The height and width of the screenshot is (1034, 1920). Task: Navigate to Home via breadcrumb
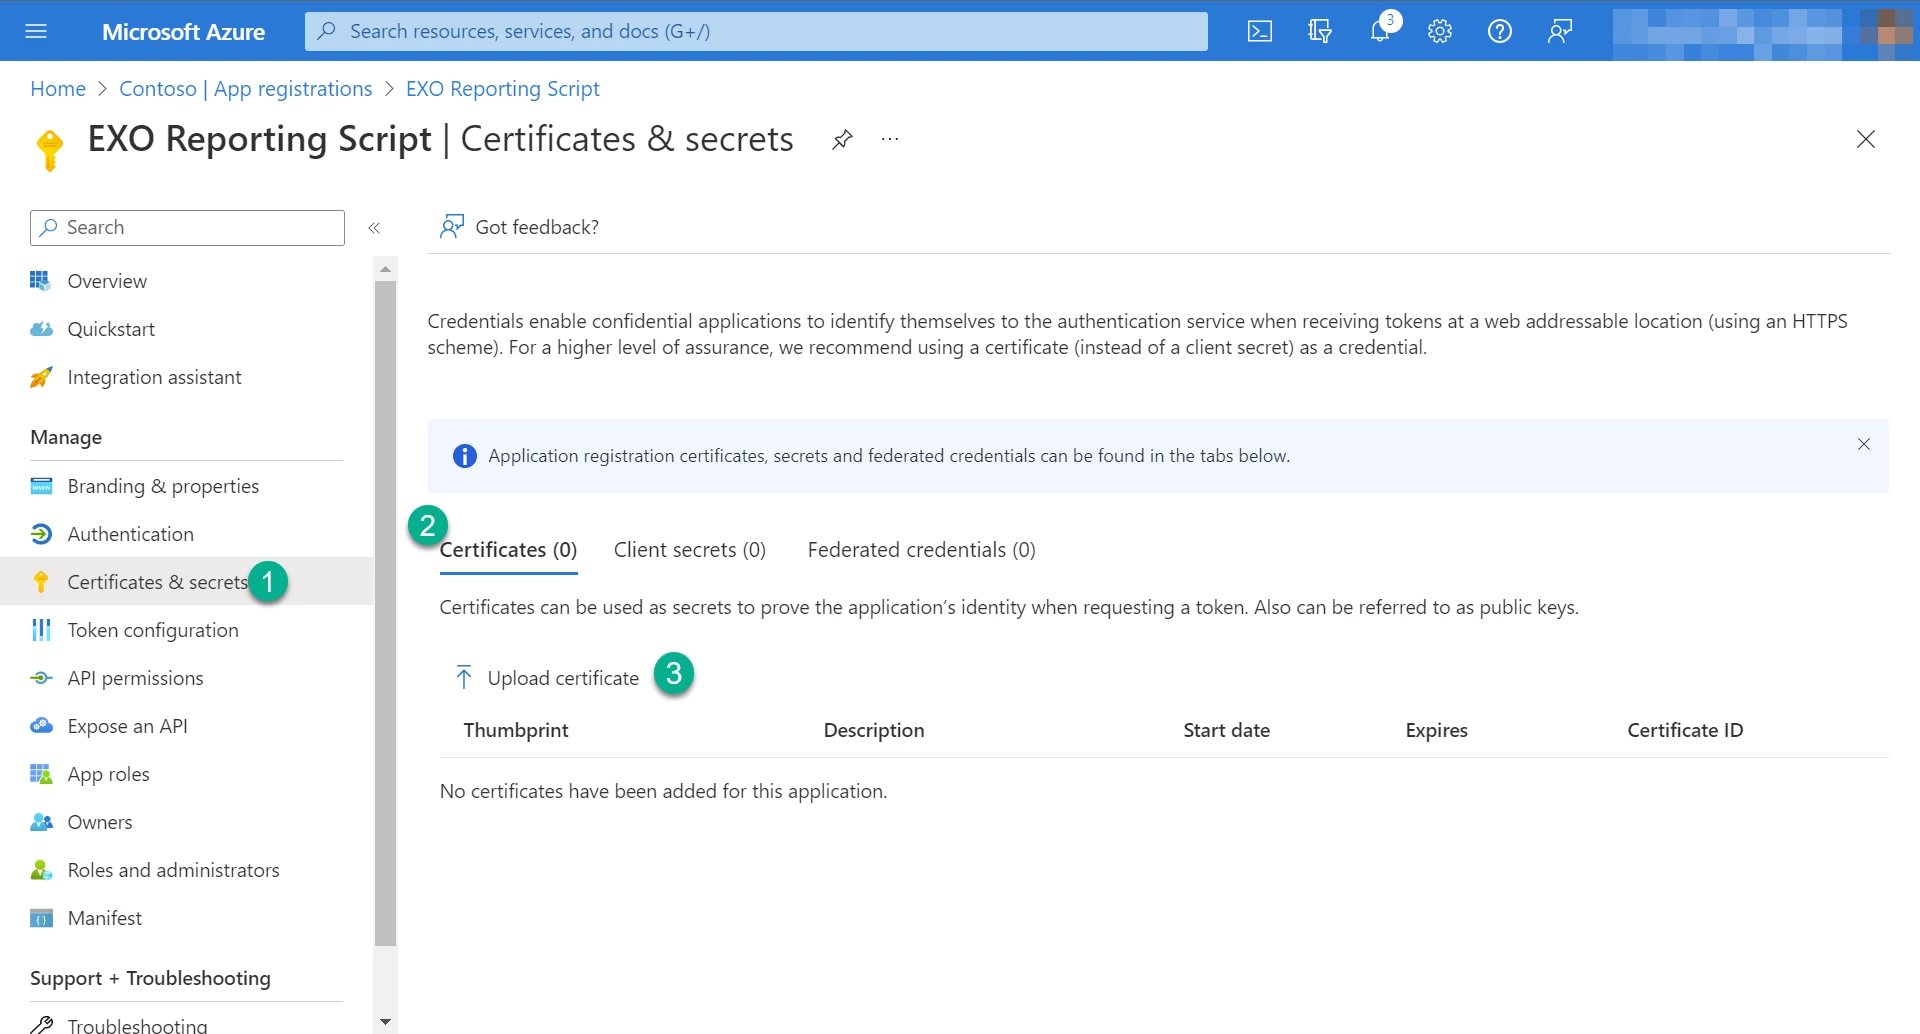coord(57,88)
